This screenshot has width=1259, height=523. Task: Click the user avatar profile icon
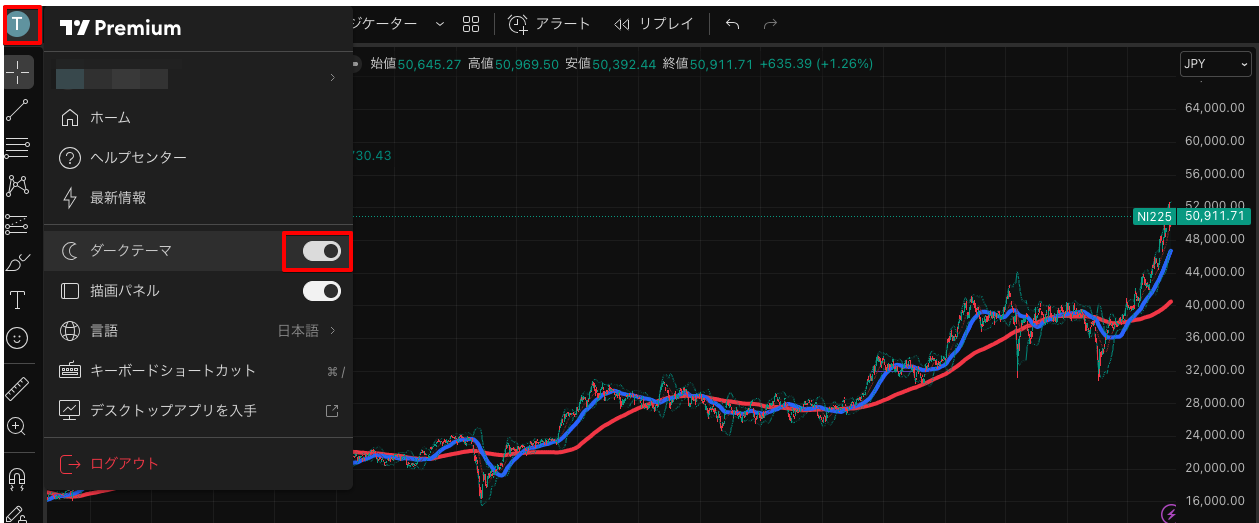pyautogui.click(x=20, y=23)
